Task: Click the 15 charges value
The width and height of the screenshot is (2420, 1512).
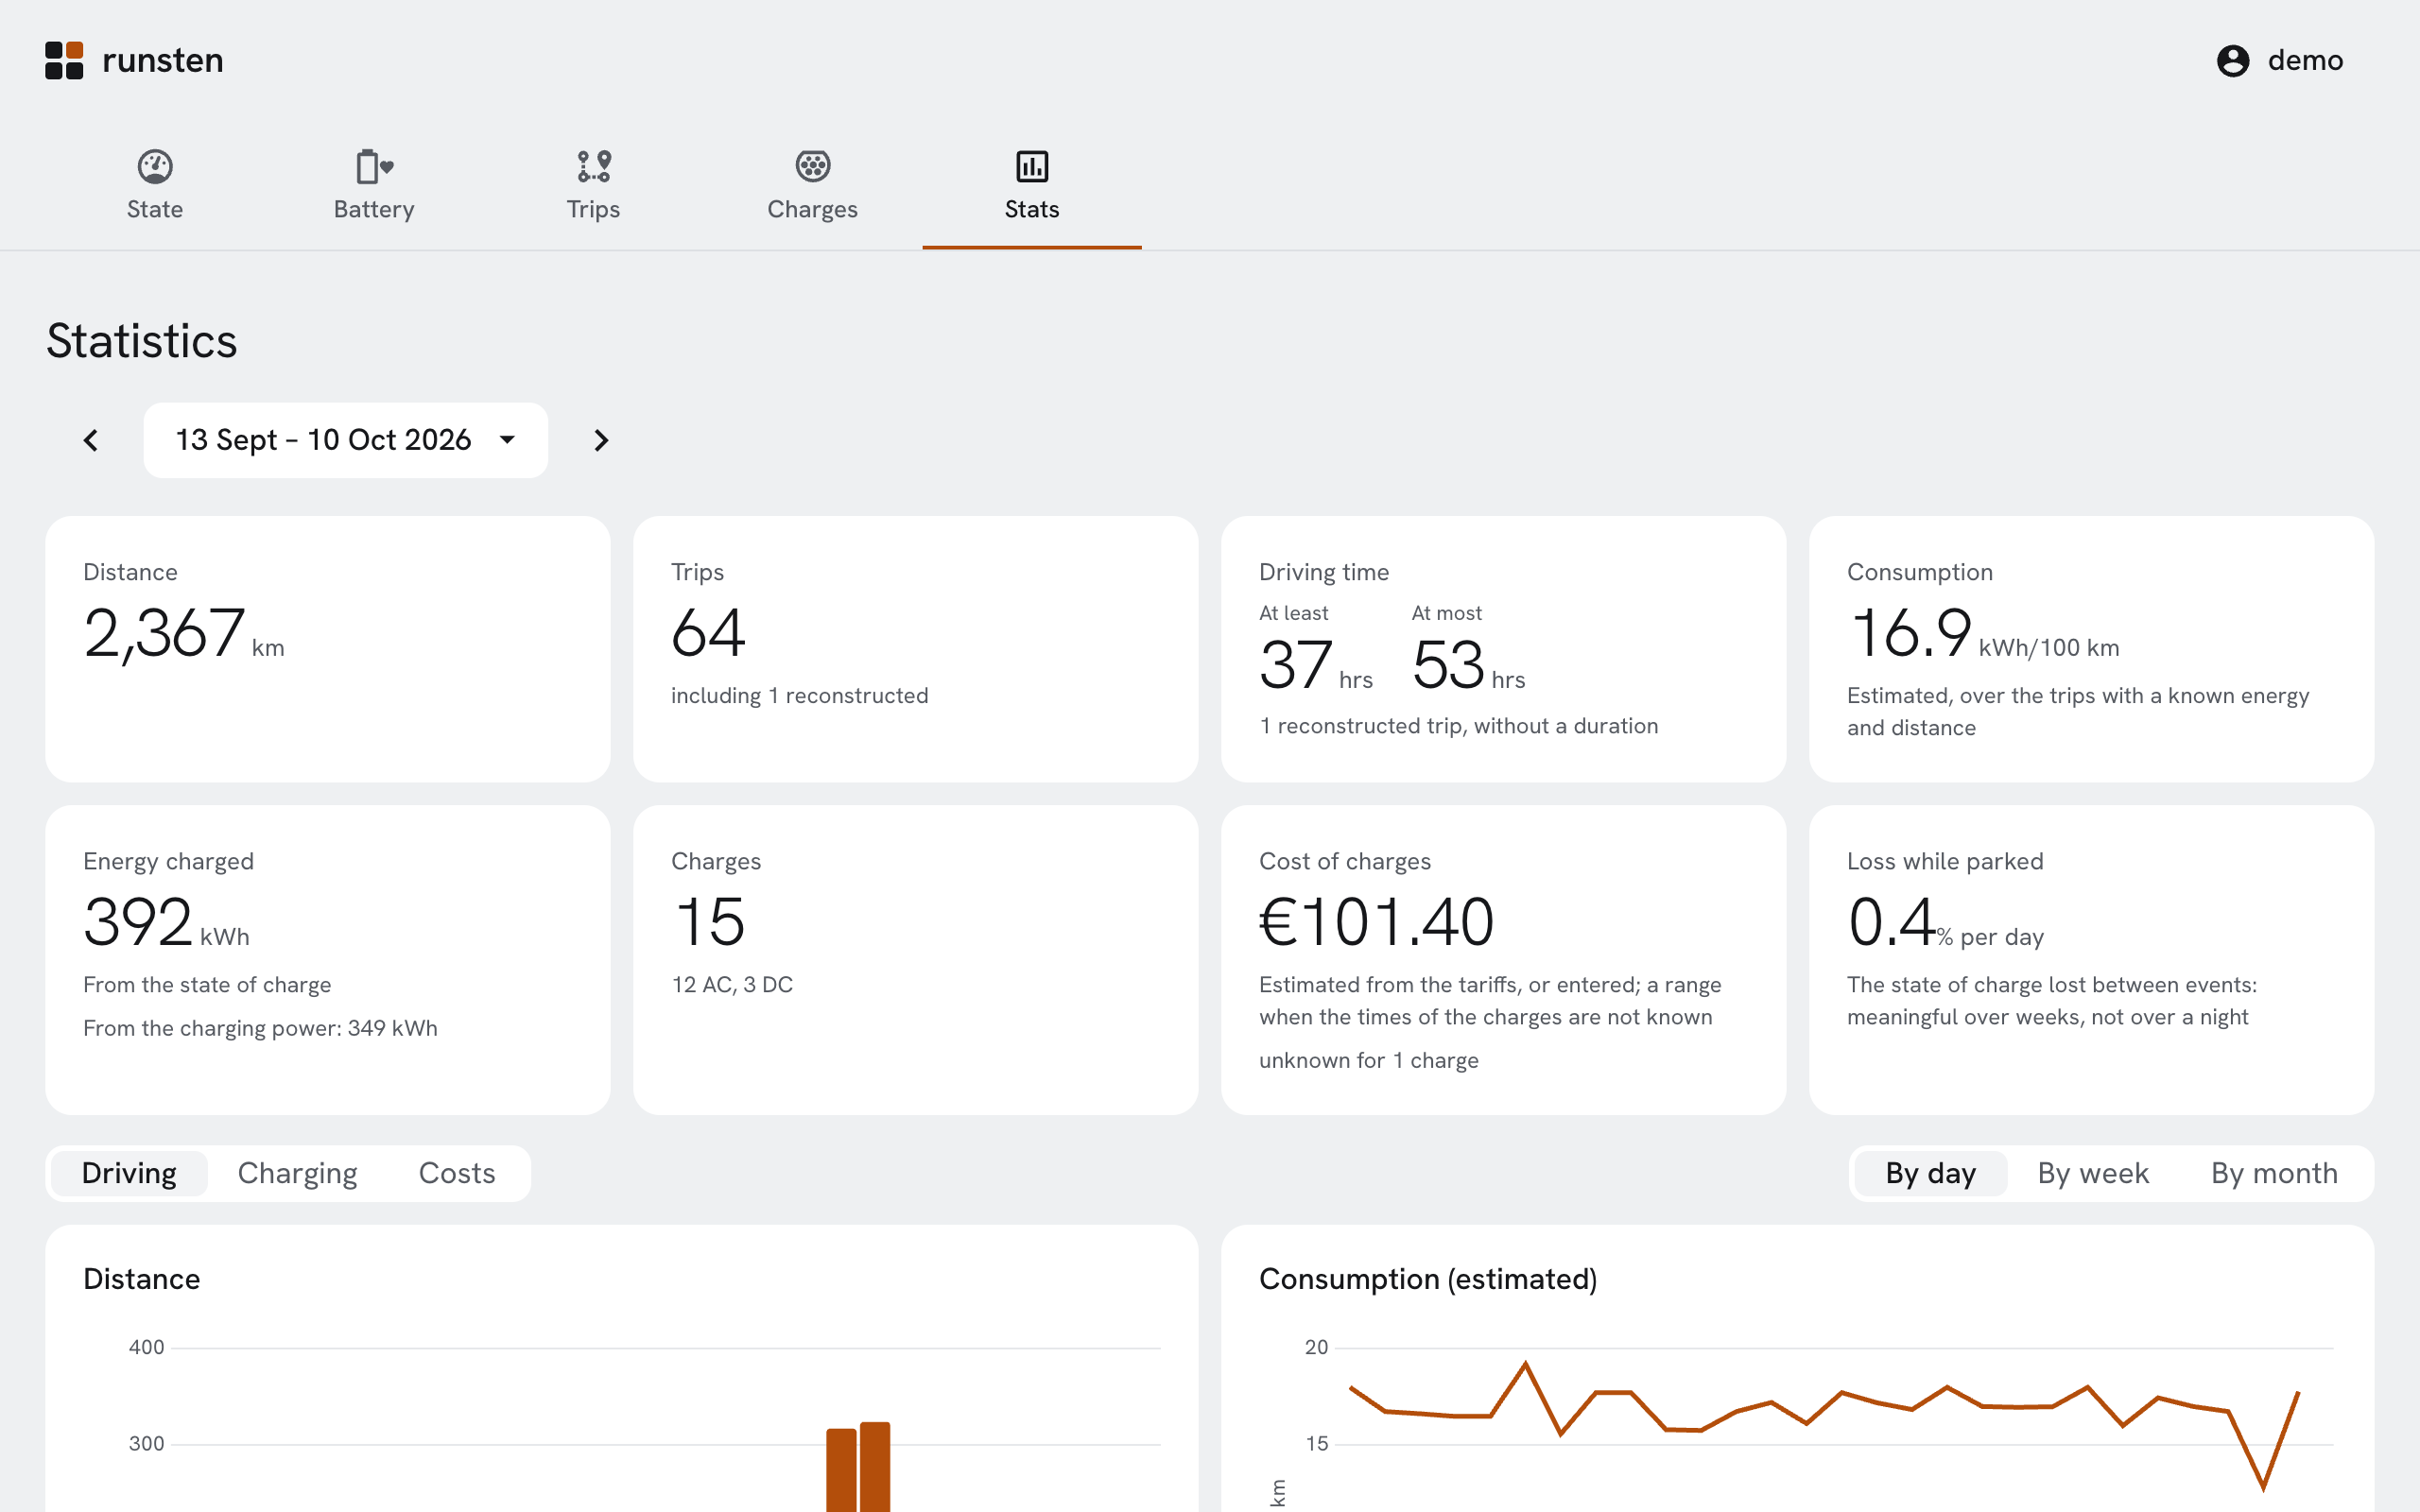Action: click(710, 922)
